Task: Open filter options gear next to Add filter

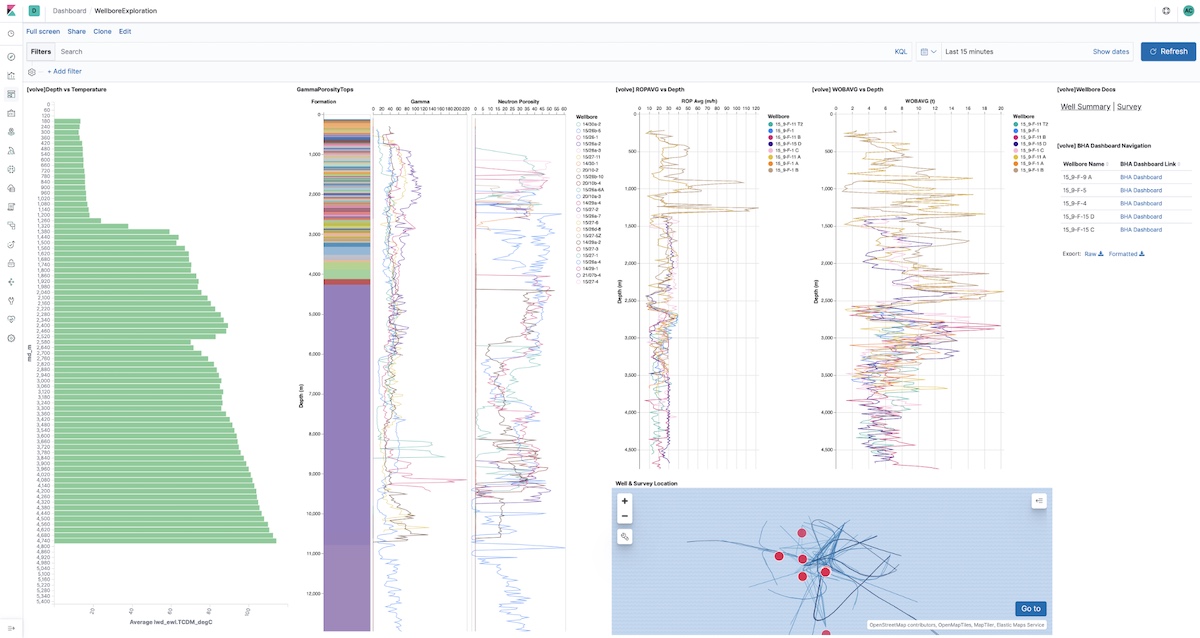Action: [x=32, y=72]
